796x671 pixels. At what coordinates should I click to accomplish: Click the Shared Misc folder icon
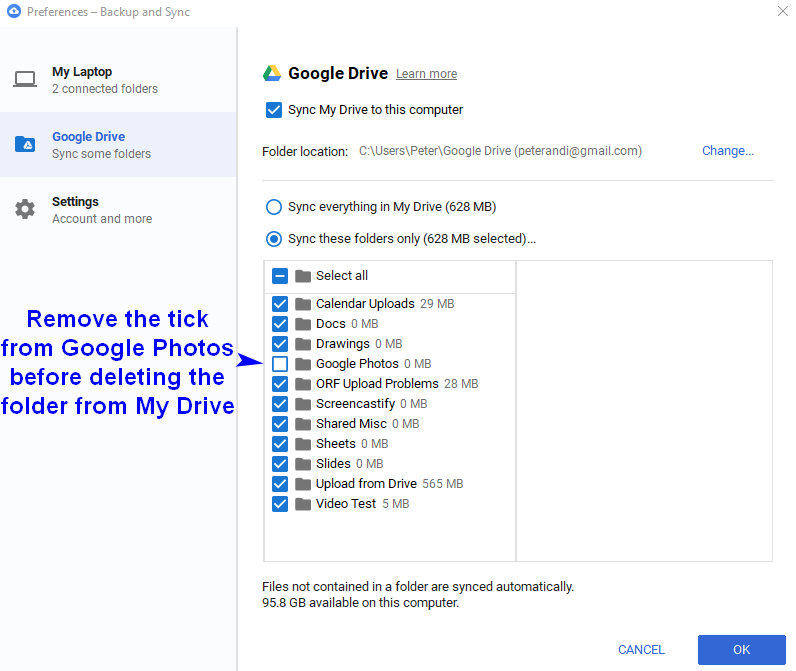[303, 424]
